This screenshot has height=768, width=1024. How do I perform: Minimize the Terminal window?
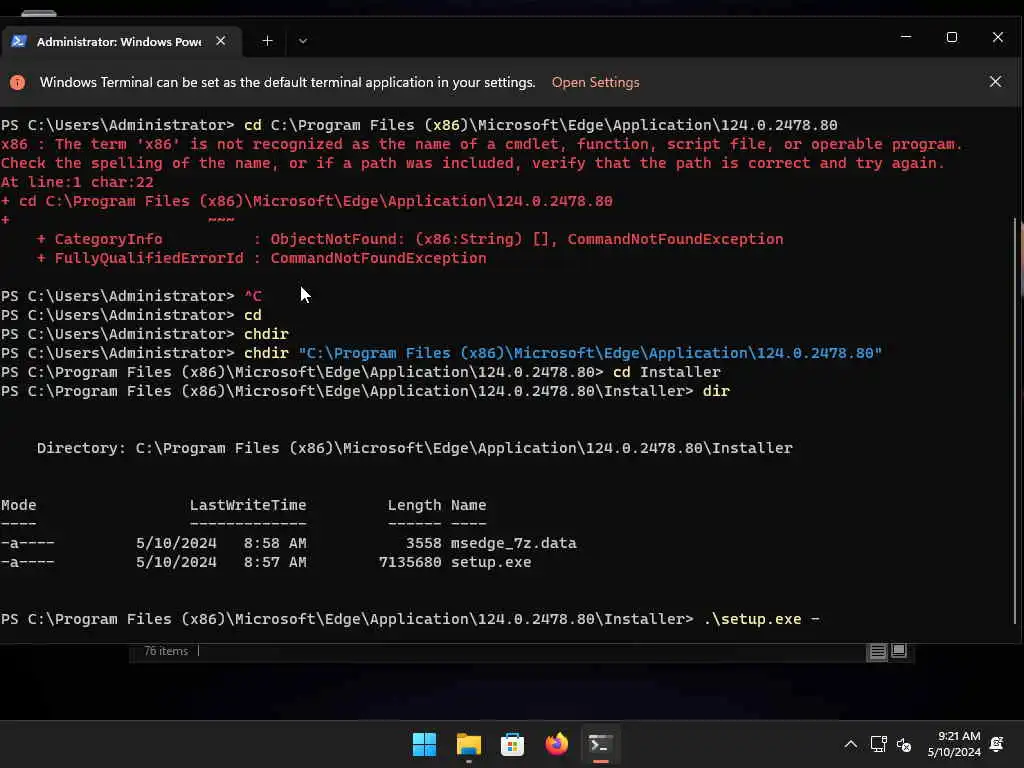click(x=906, y=37)
